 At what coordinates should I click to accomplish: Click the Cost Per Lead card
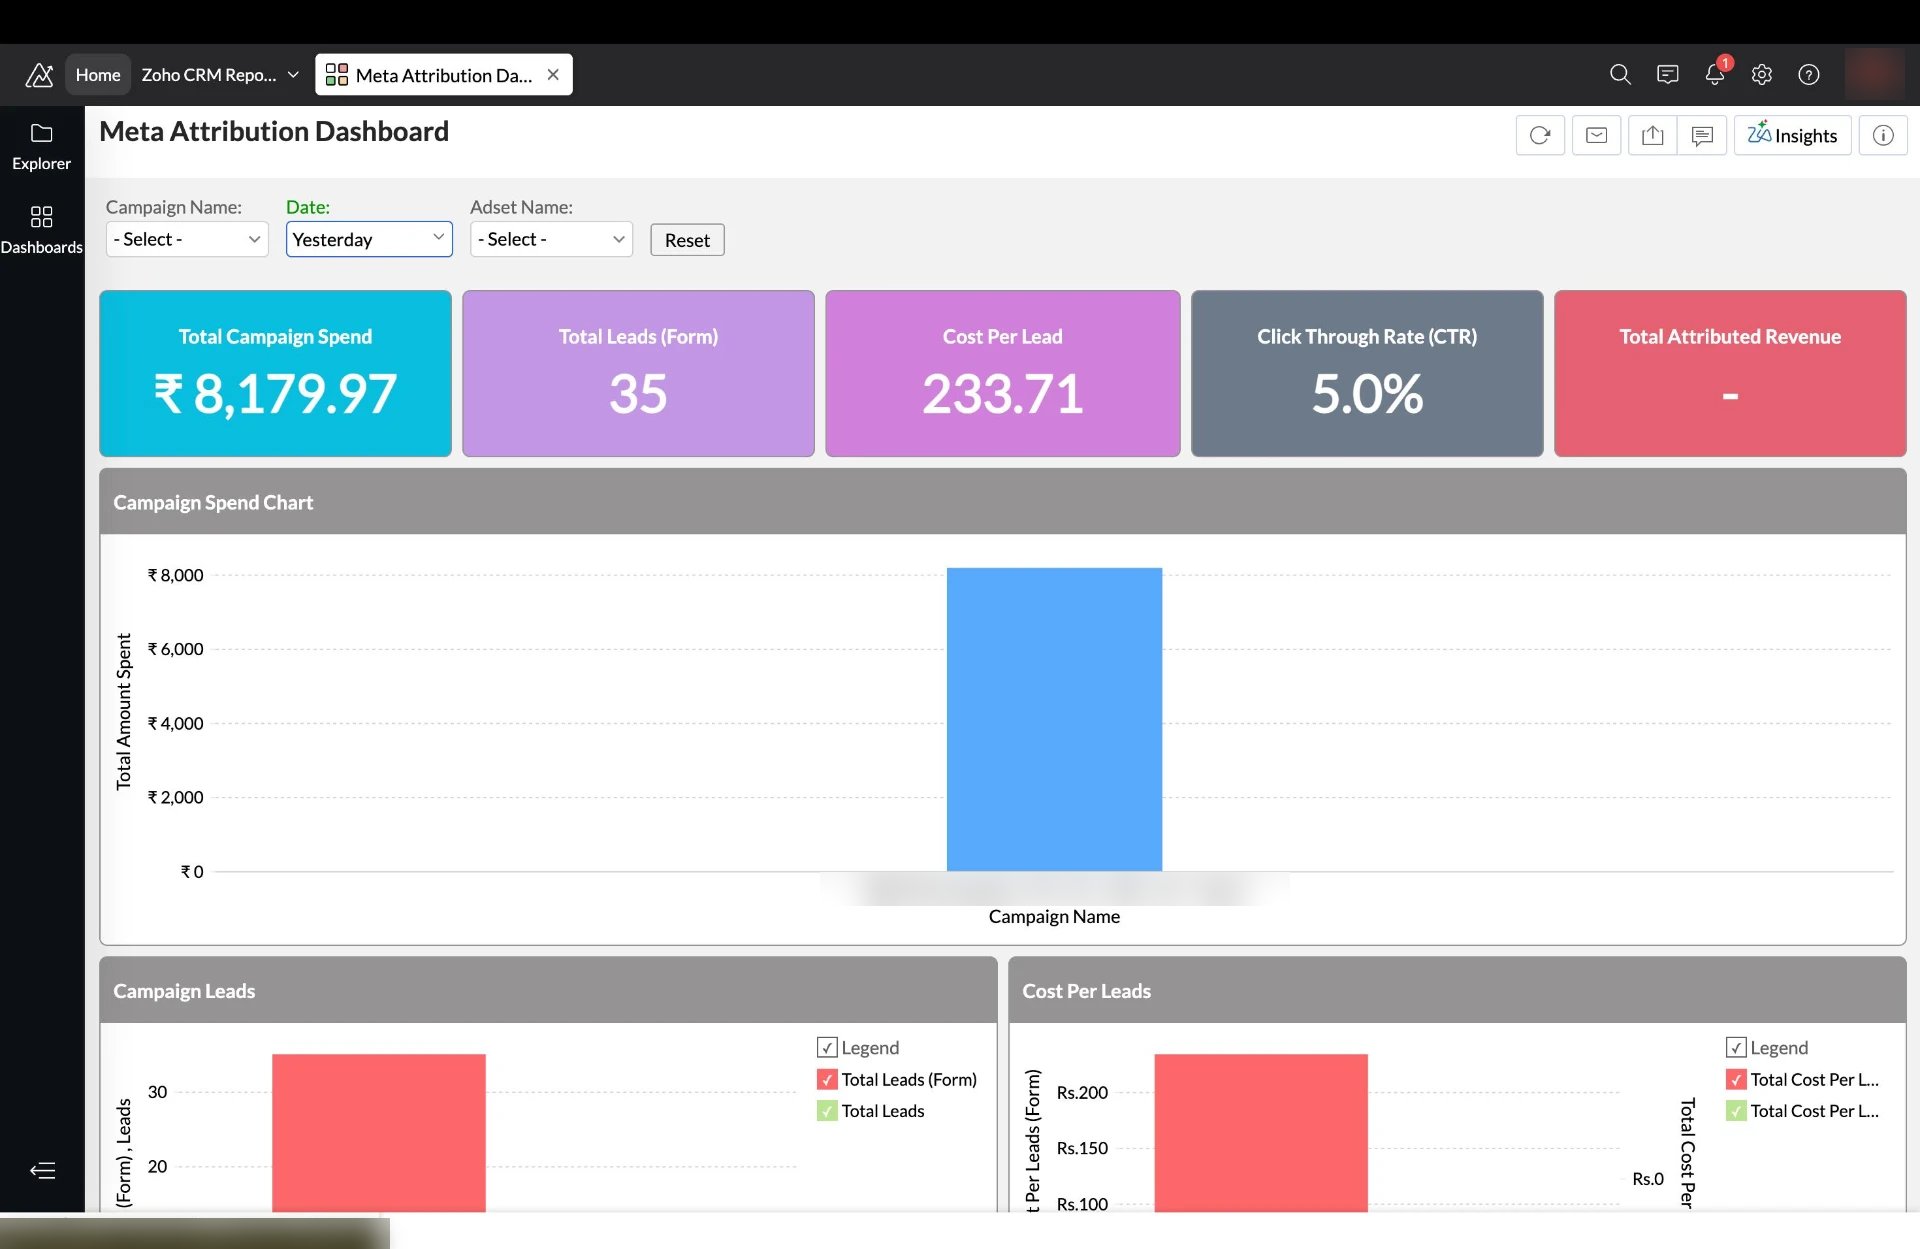tap(1002, 373)
